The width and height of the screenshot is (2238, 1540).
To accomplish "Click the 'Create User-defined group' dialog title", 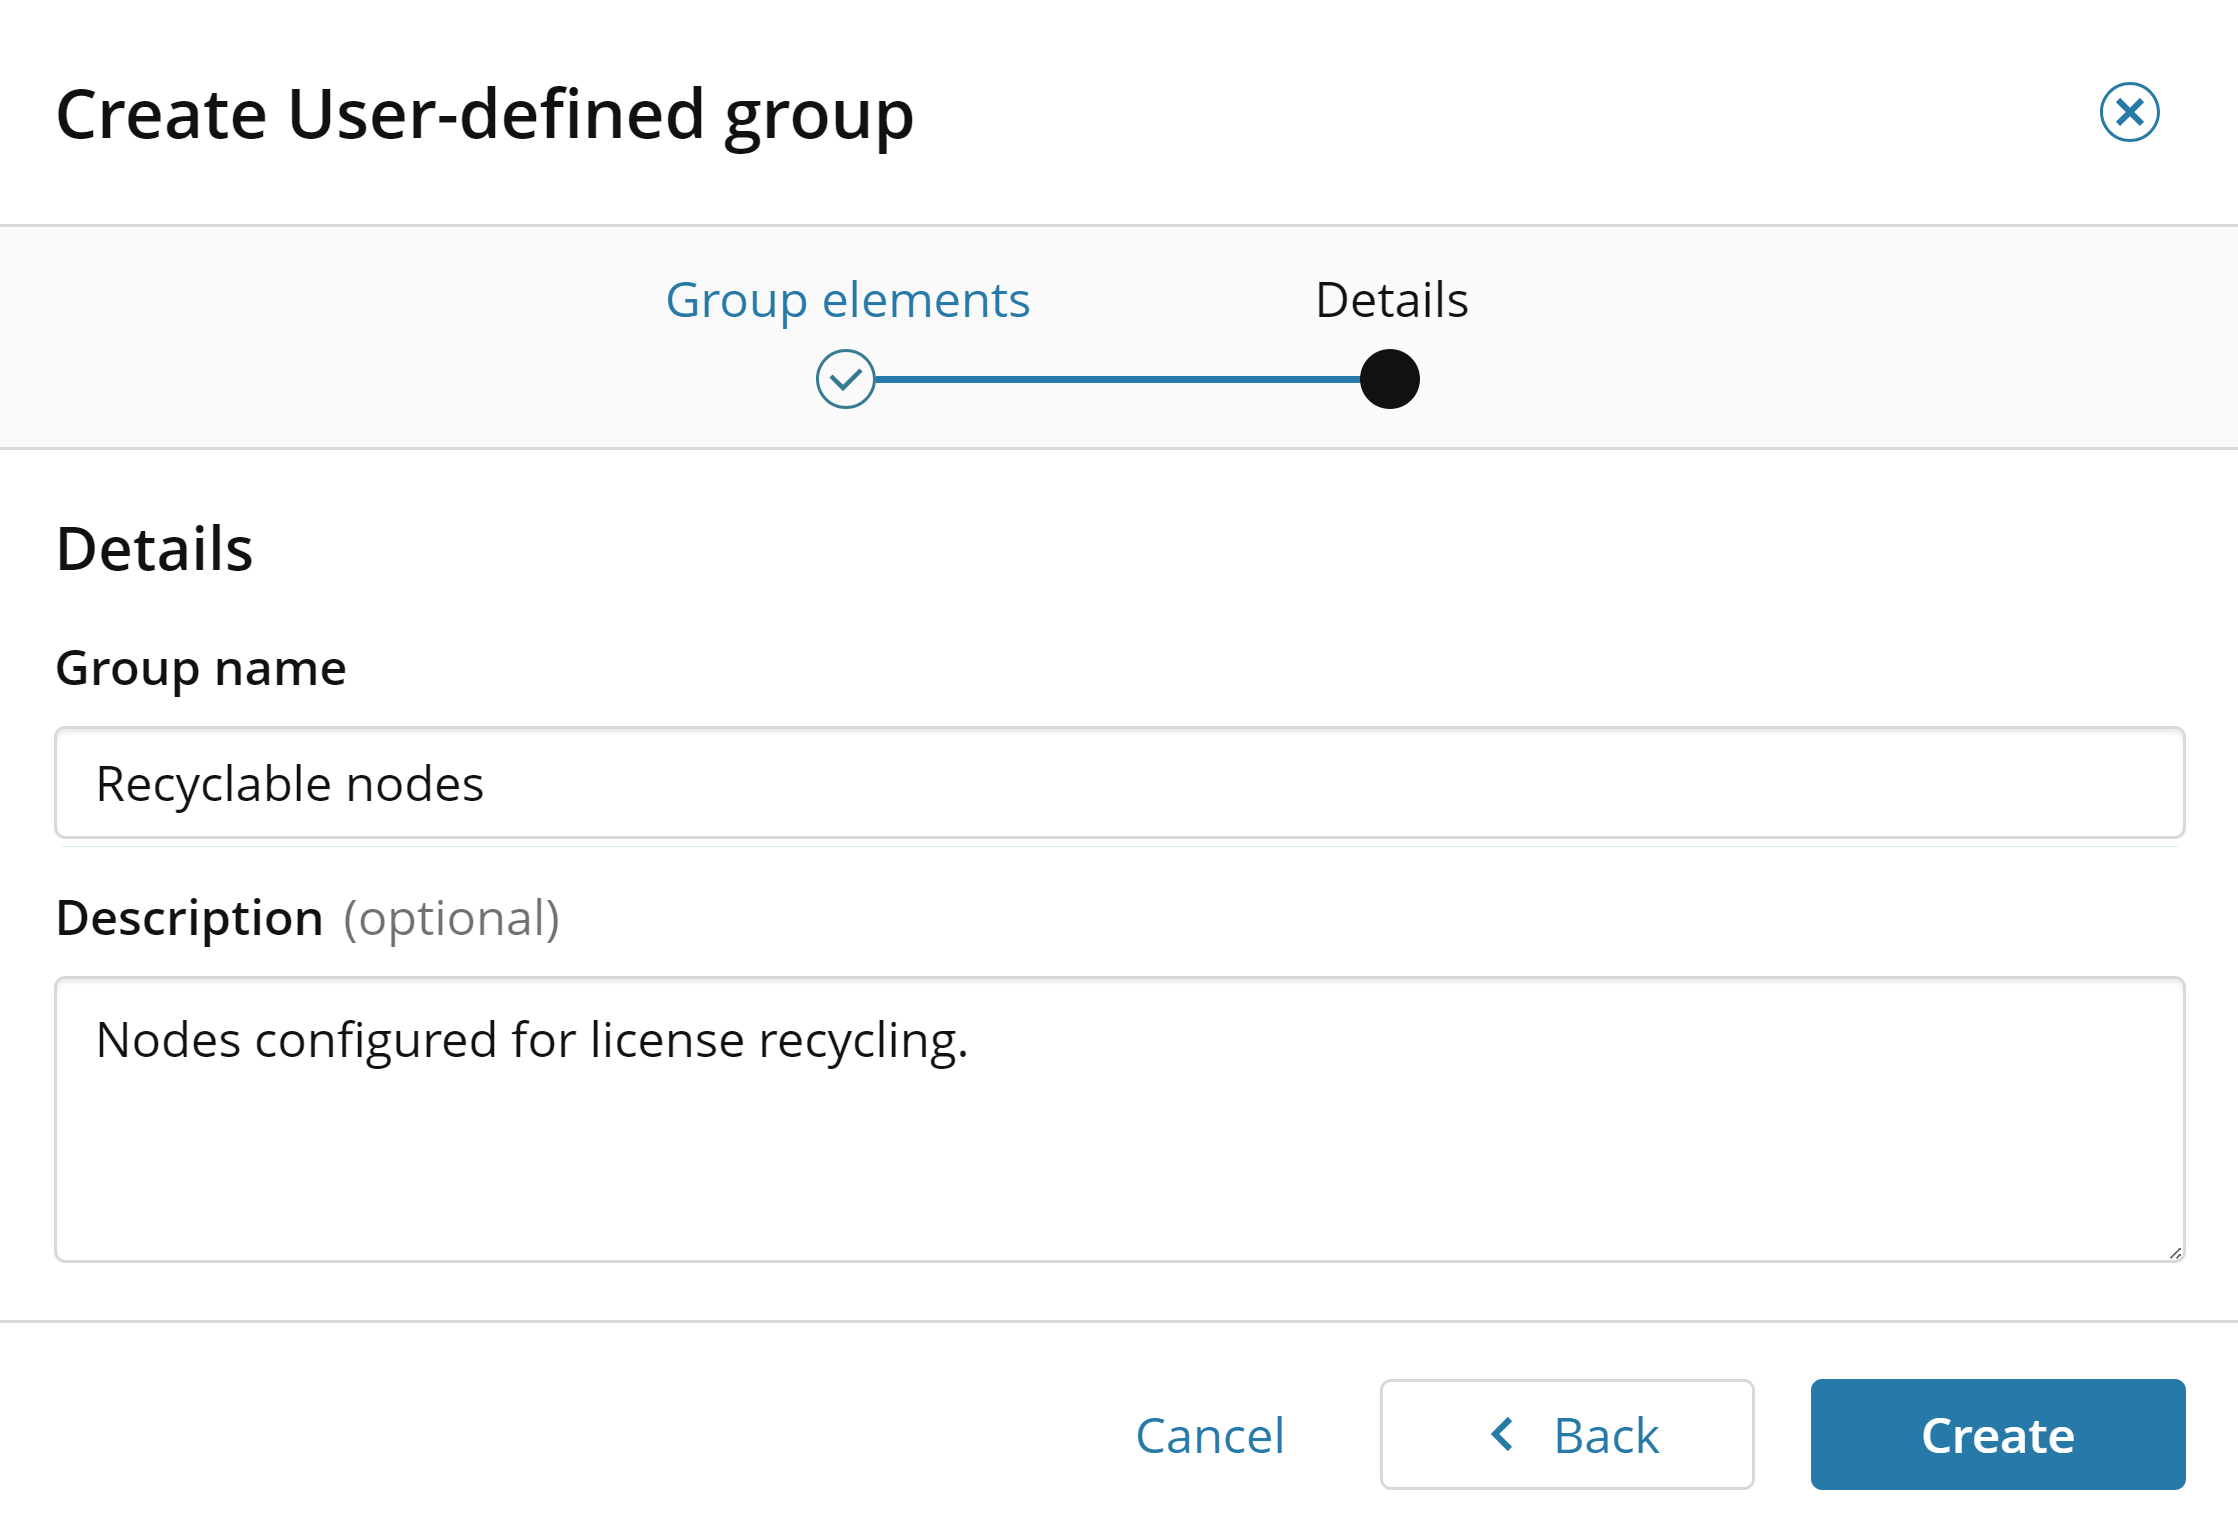I will (485, 115).
